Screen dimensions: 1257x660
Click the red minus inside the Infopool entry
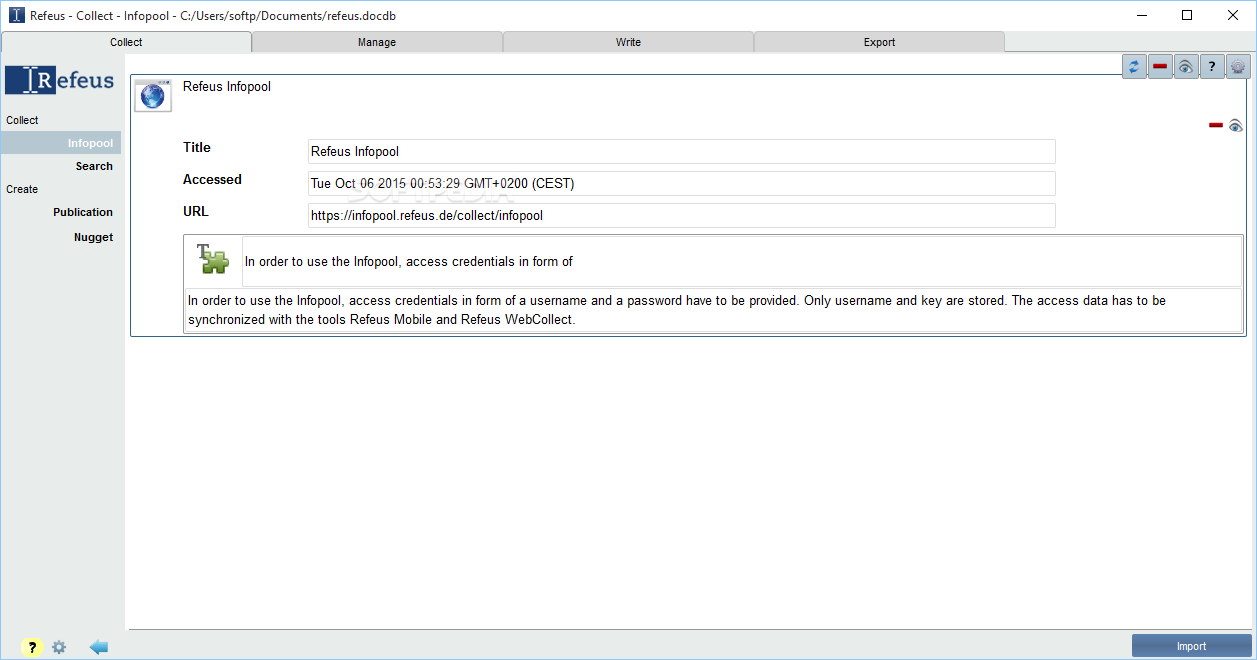(x=1216, y=125)
